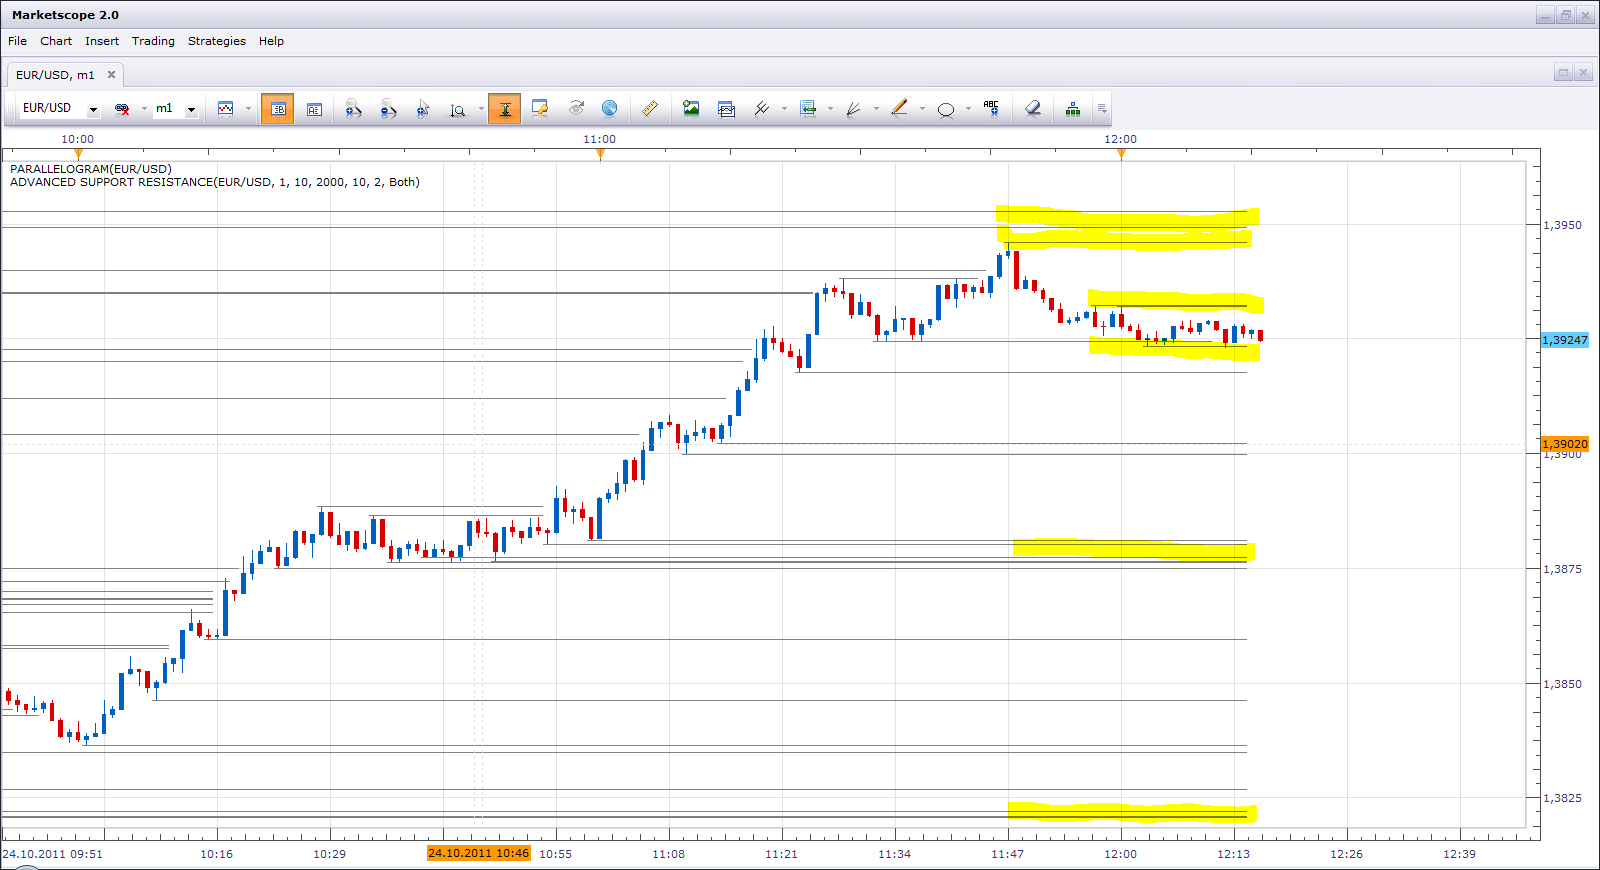Screen dimensions: 1600x870
Task: Select the ellipse shape tool
Action: (x=946, y=110)
